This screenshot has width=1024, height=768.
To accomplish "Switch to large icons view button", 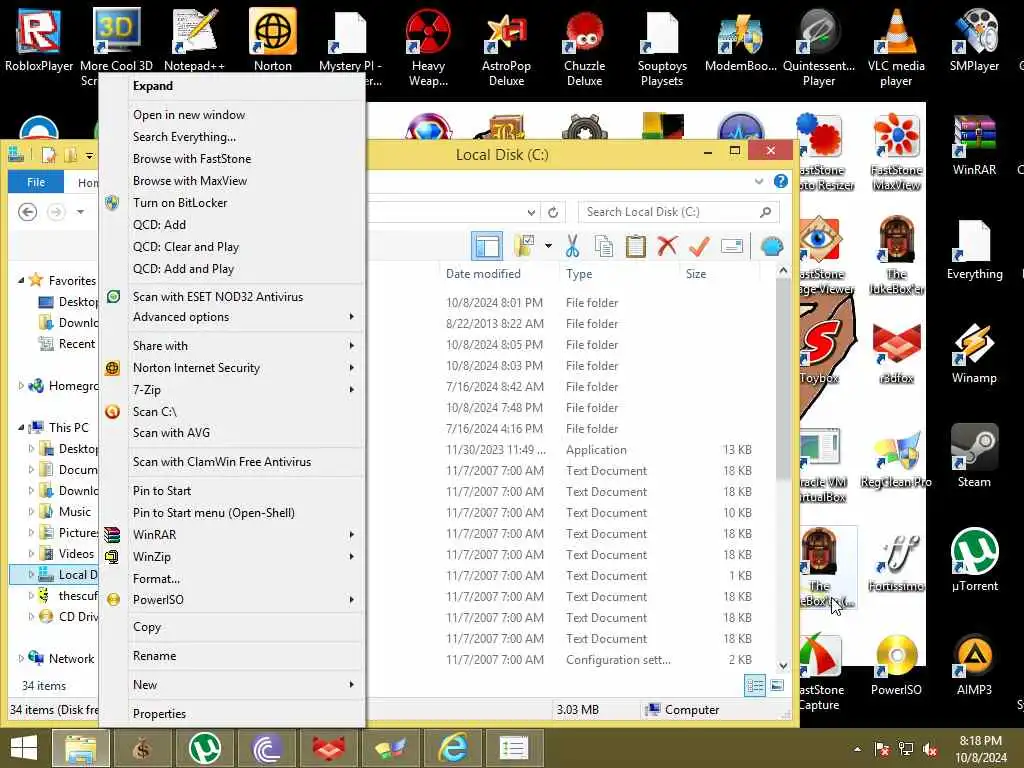I will (777, 686).
